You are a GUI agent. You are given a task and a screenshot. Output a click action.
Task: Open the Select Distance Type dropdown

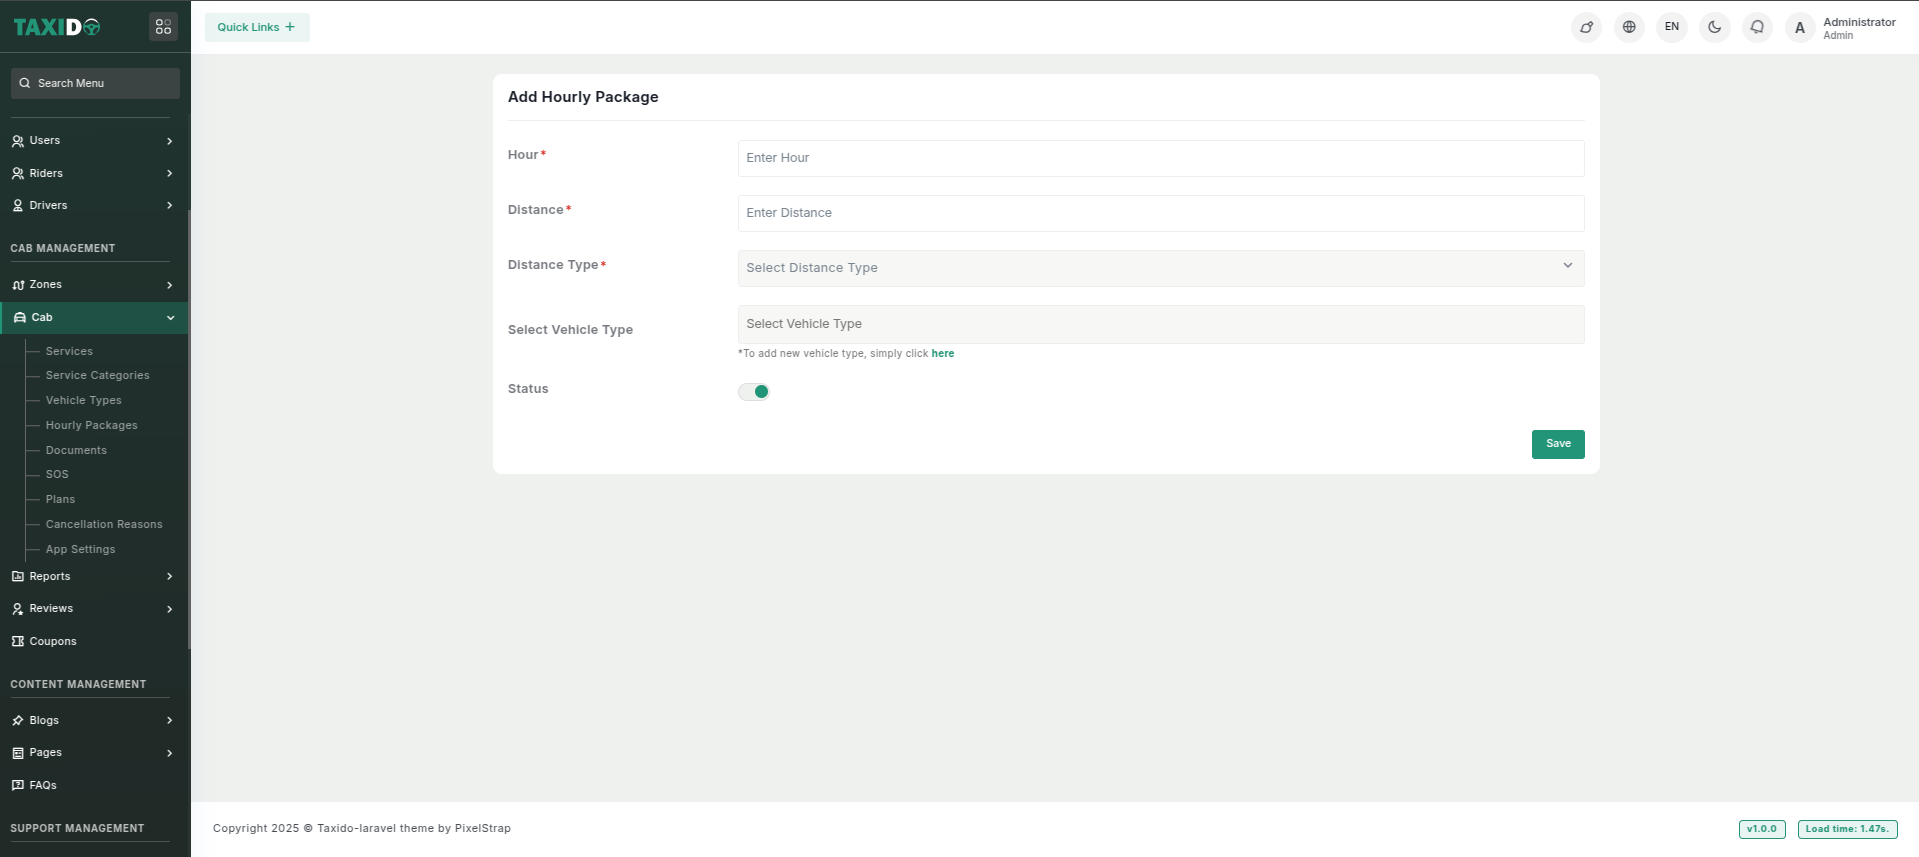coord(1160,268)
